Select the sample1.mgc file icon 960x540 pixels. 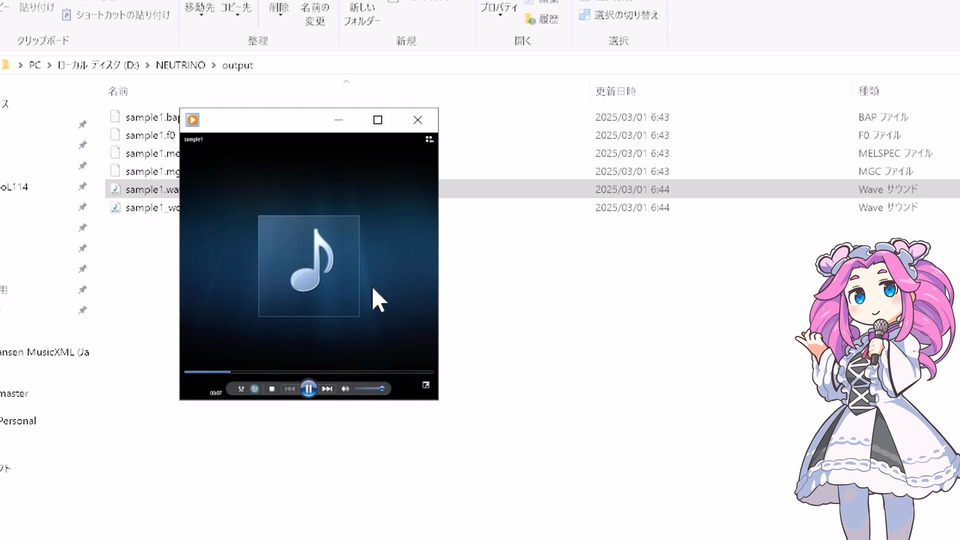(115, 171)
